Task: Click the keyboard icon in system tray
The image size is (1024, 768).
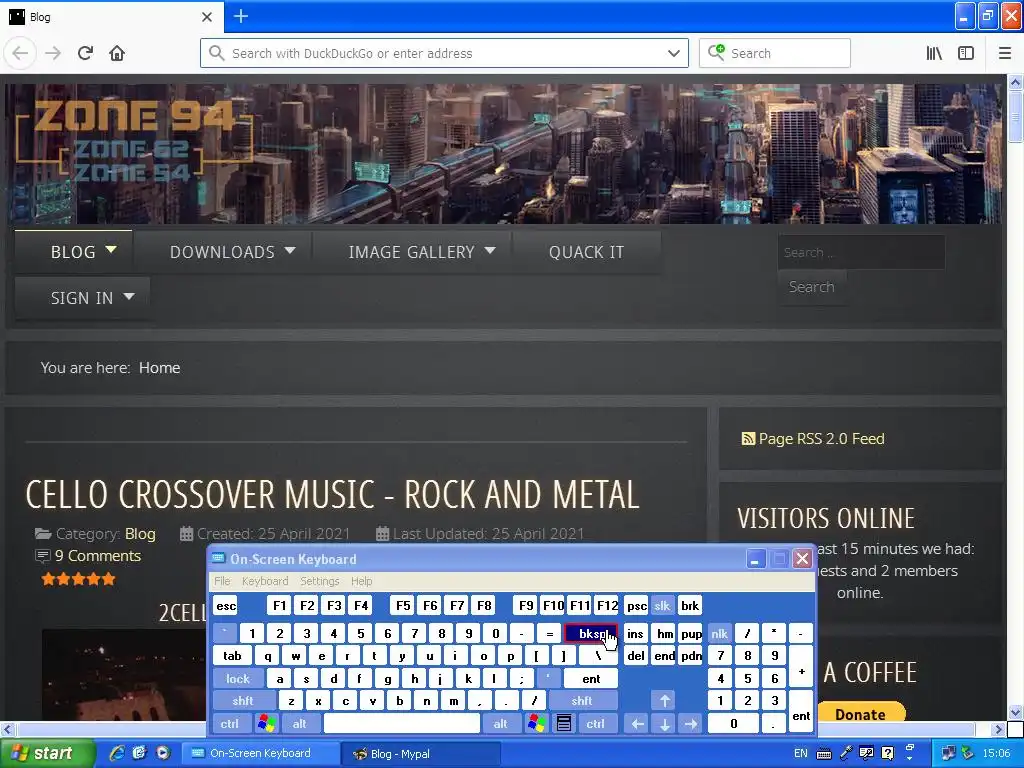Action: (x=824, y=754)
